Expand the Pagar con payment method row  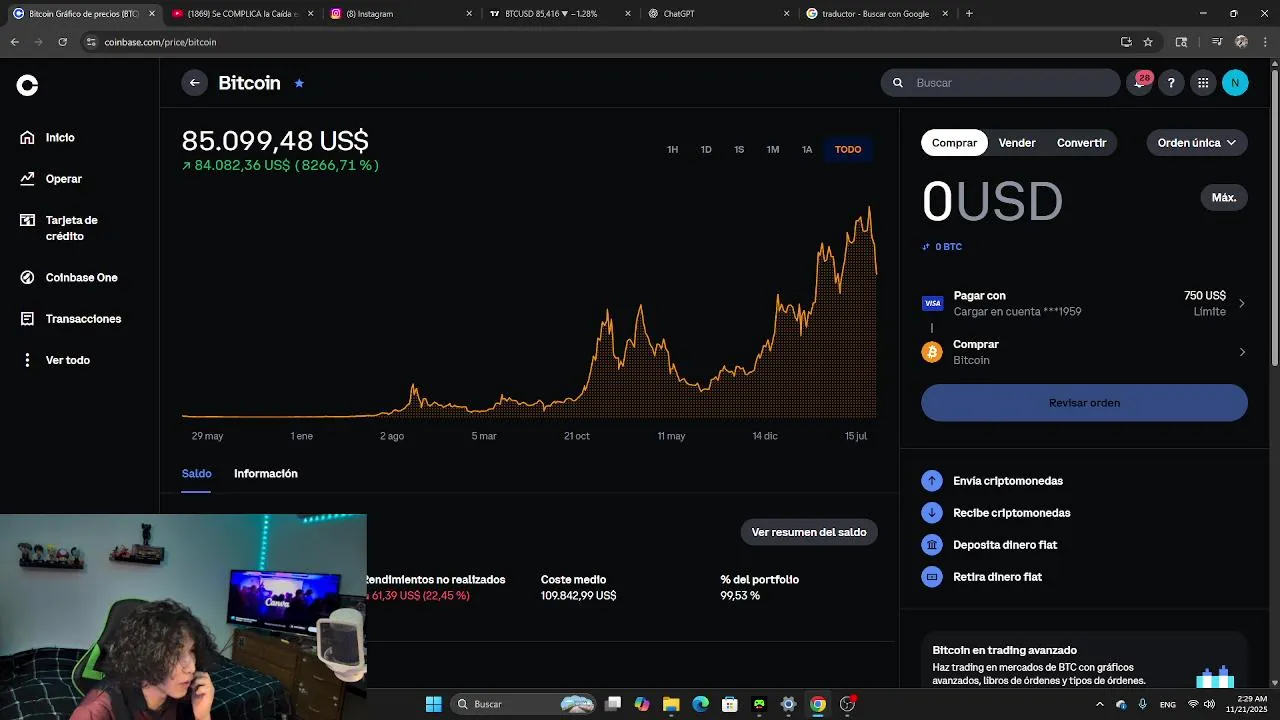point(1084,303)
